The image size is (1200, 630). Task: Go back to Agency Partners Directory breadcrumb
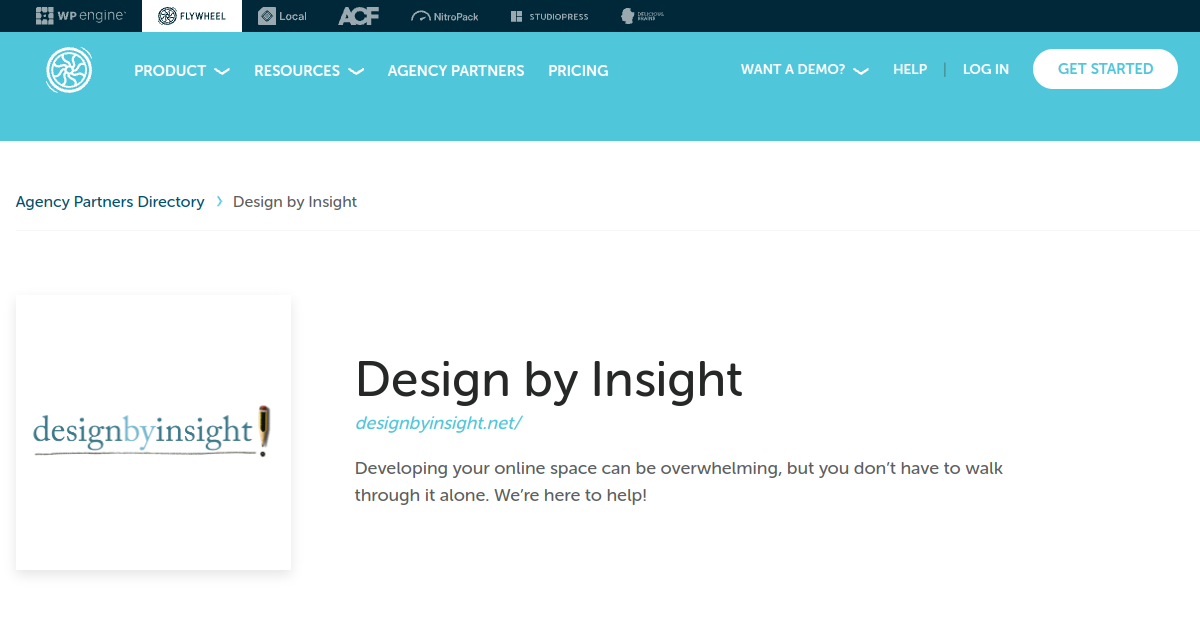[x=110, y=202]
